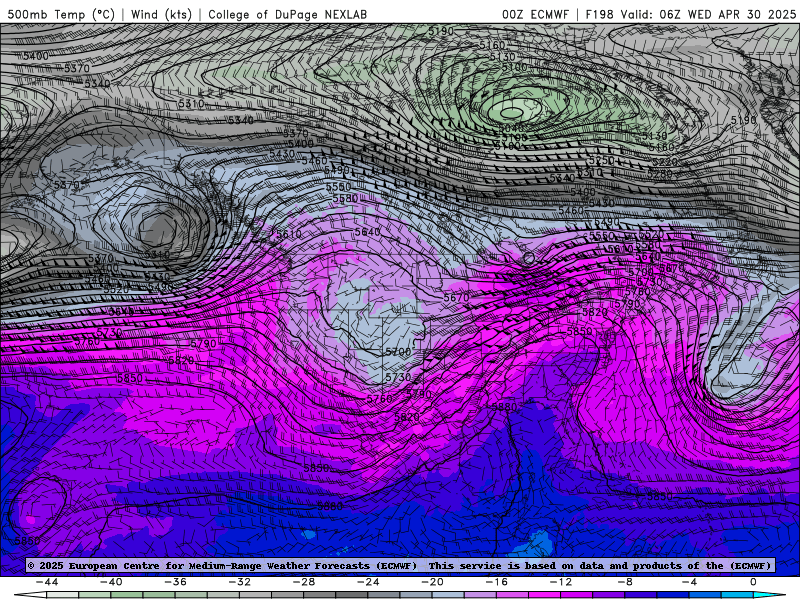800x600 pixels.
Task: Click the 0 legend value
Action: click(754, 582)
